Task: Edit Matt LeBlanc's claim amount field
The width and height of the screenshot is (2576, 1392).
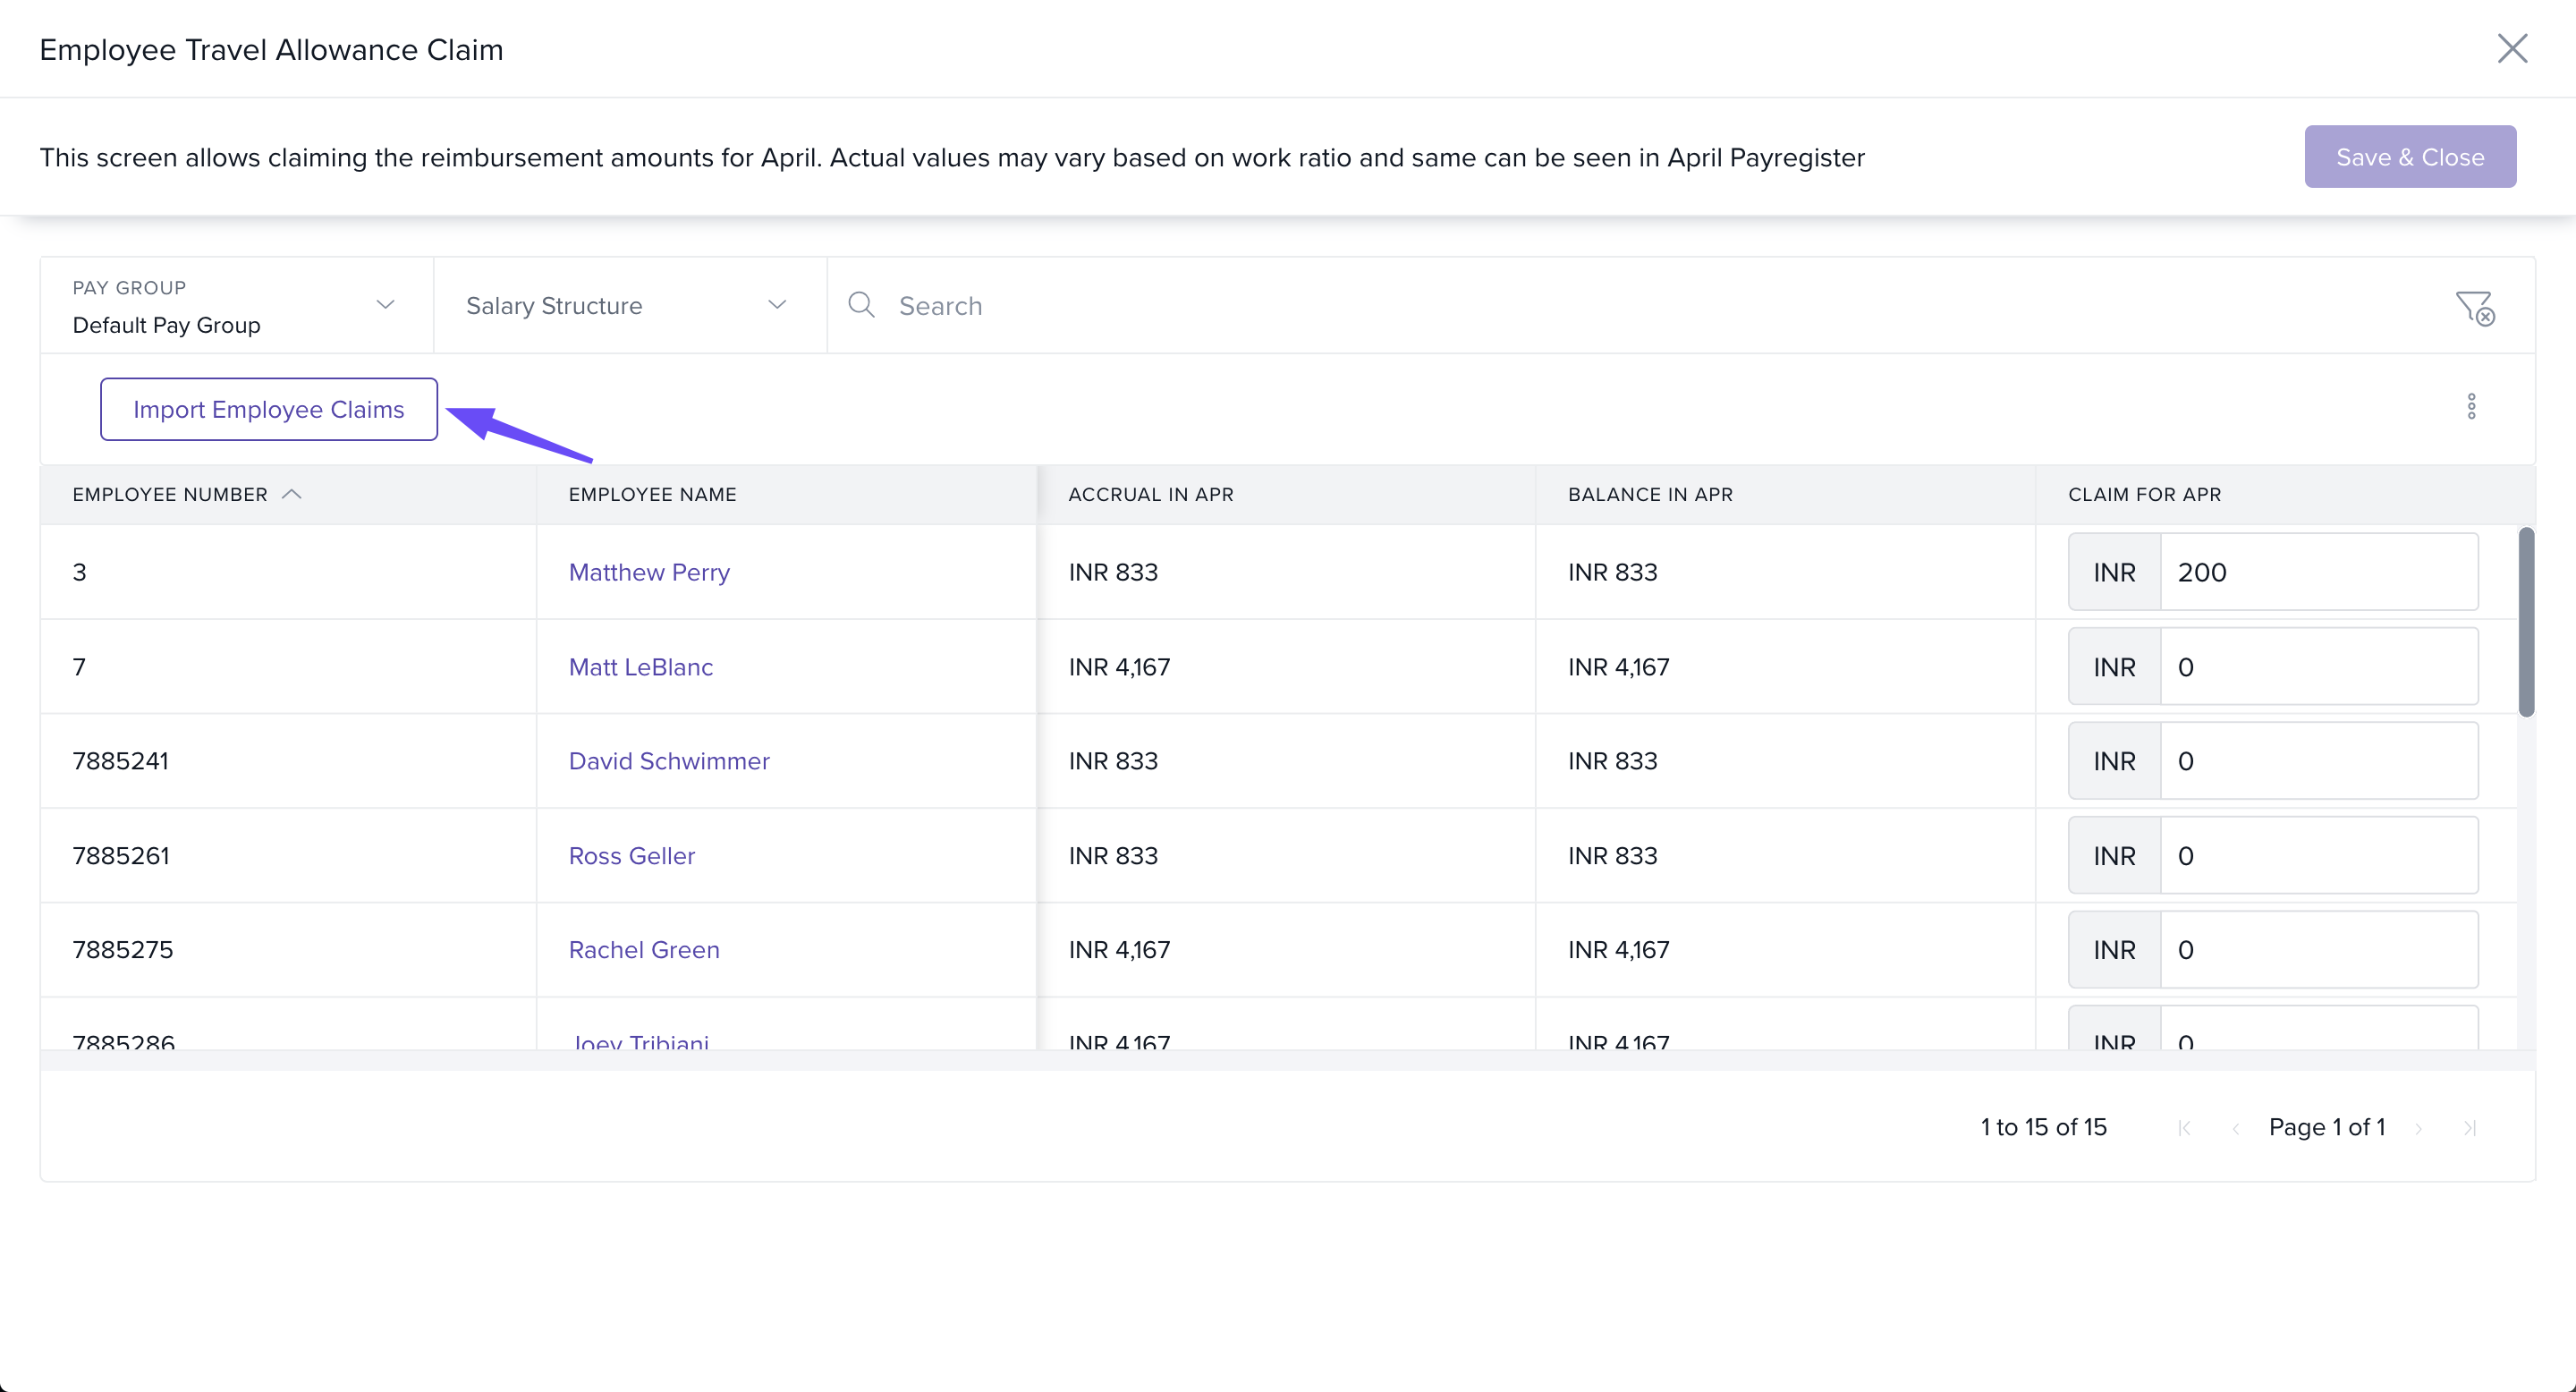Action: (x=2317, y=667)
